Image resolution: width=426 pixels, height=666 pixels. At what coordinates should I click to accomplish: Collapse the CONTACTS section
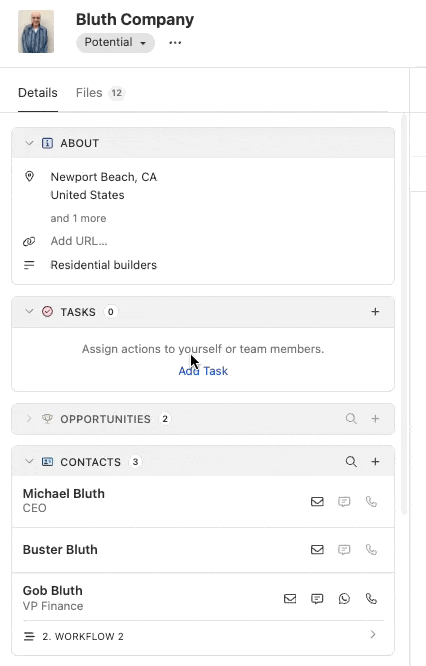[29, 462]
